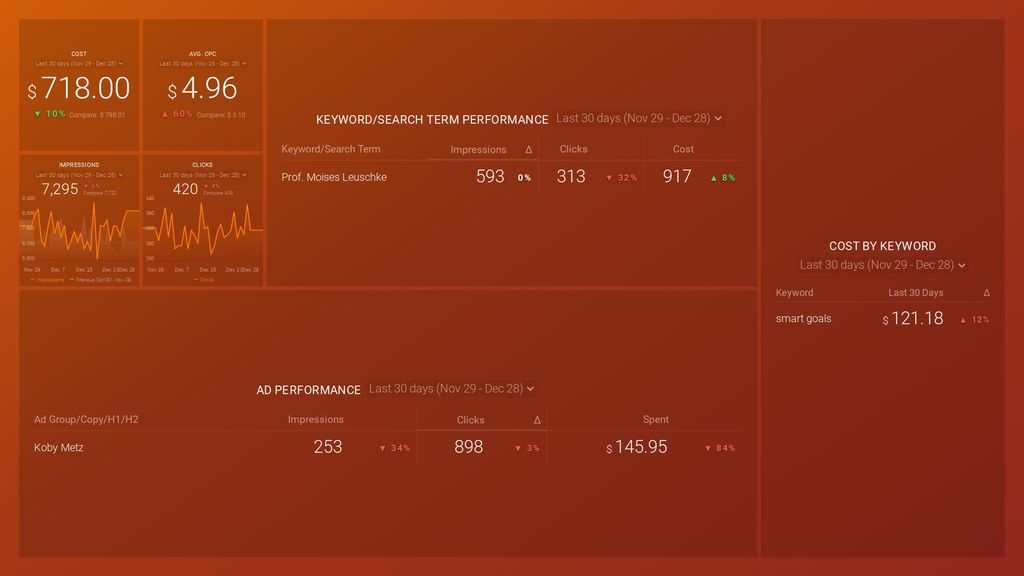Click the green 8% up arrow beside Cost 917
1024x576 pixels.
724,177
